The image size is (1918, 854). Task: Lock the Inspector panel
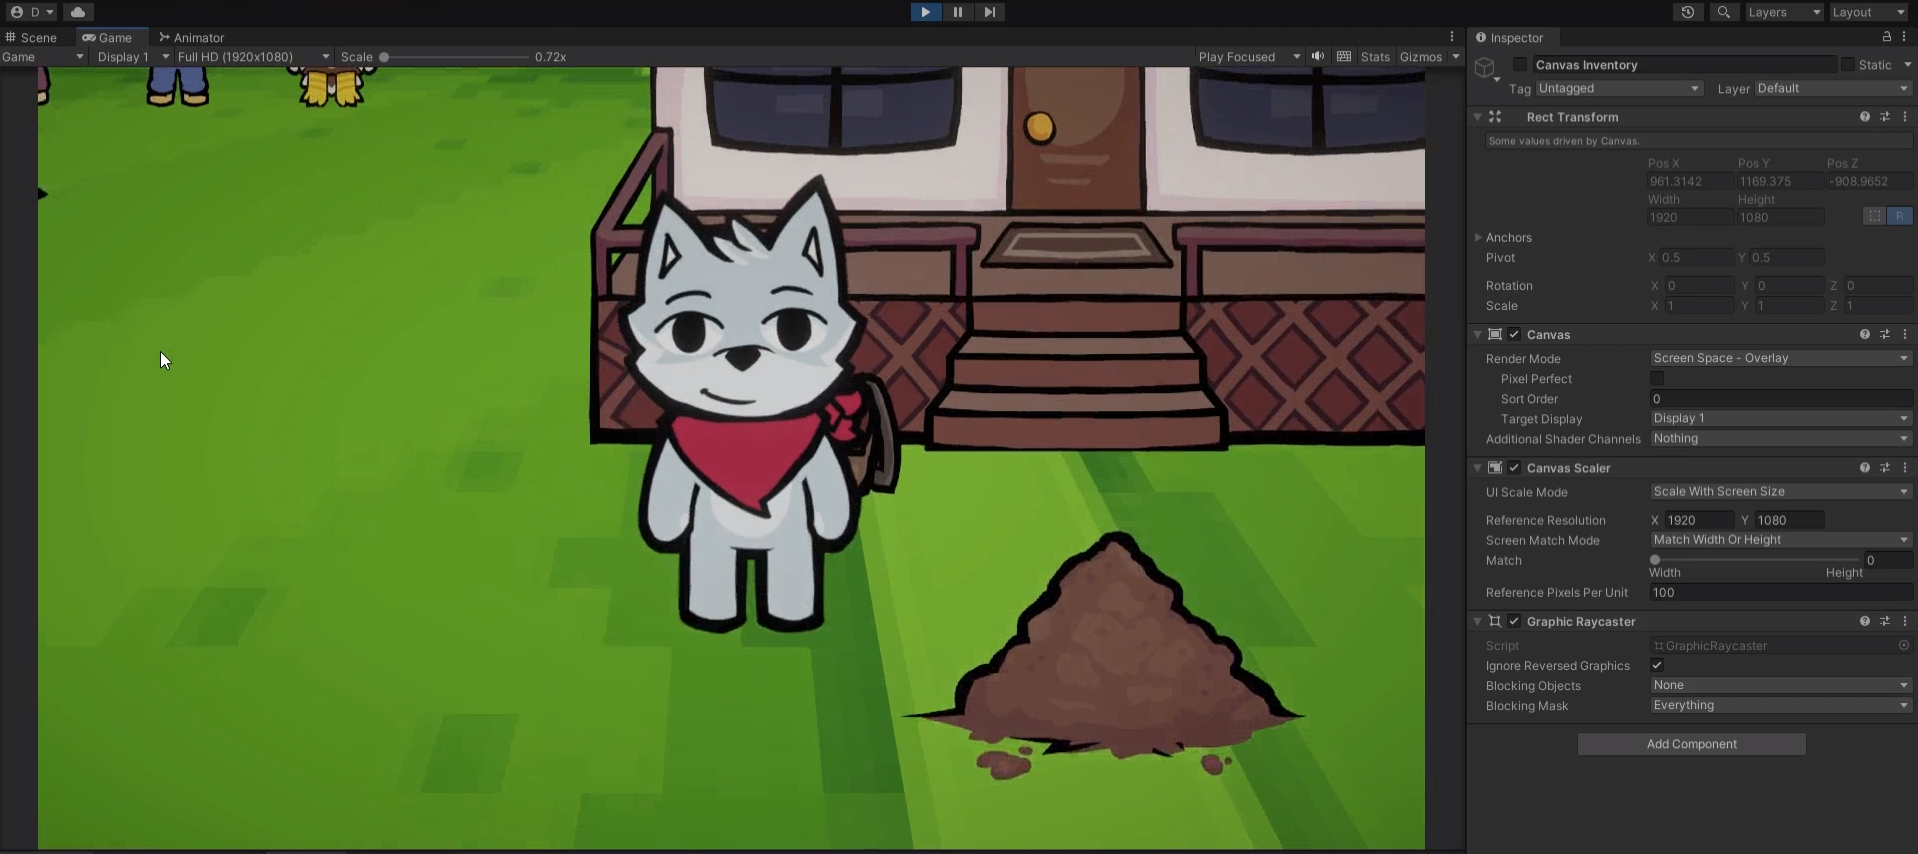point(1887,37)
